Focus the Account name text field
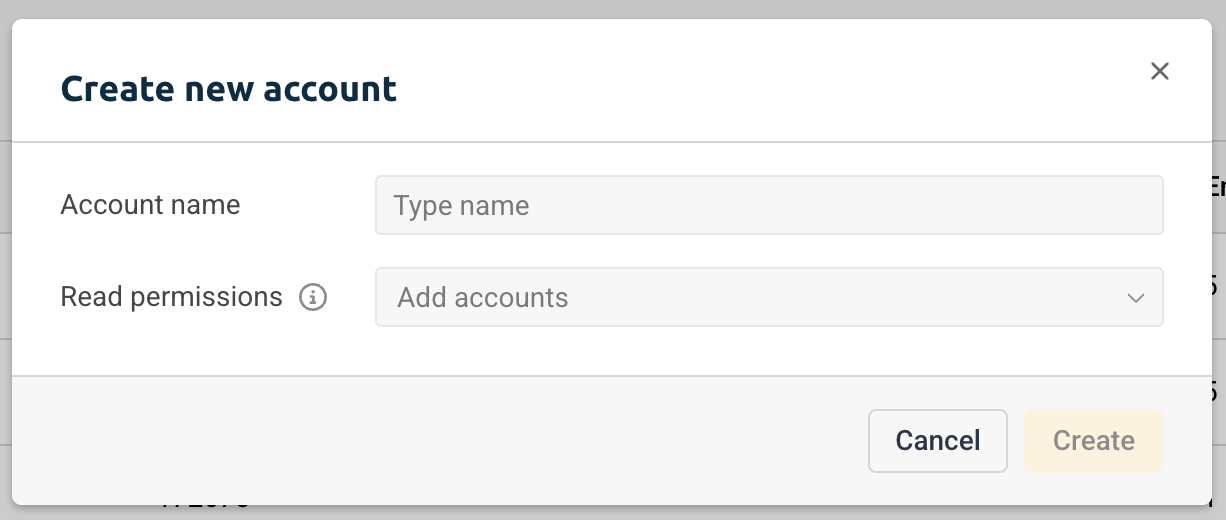Screen dimensions: 1226x520 769,205
